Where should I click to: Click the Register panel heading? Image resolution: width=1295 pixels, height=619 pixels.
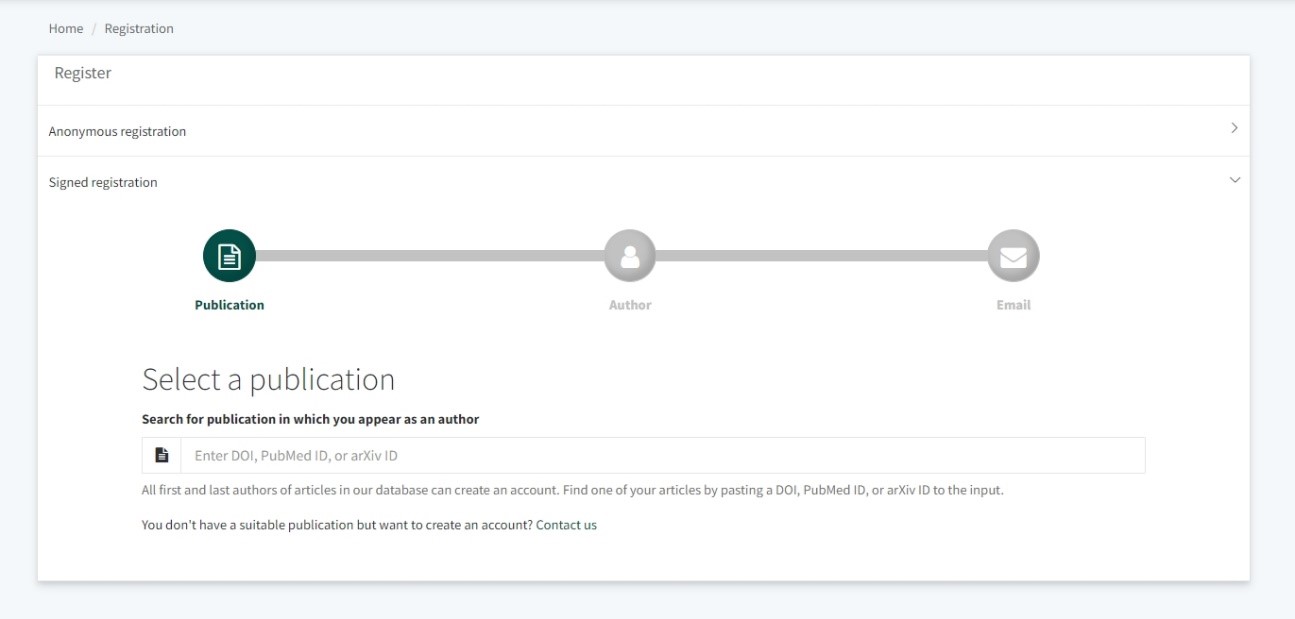(x=83, y=73)
